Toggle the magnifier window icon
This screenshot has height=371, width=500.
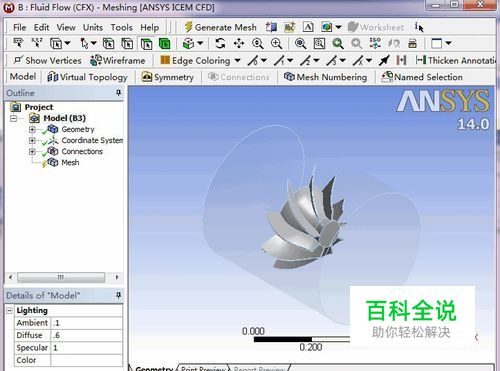[x=319, y=43]
